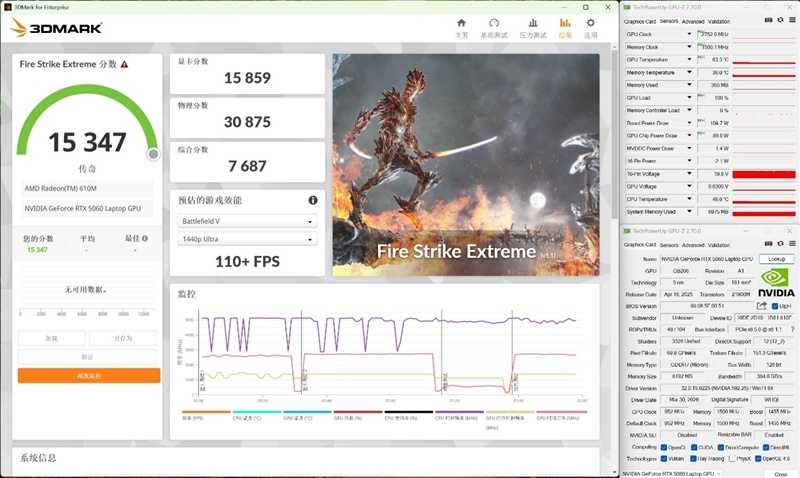Click the grey knob on the score gauge
This screenshot has height=478, width=800.
[153, 154]
